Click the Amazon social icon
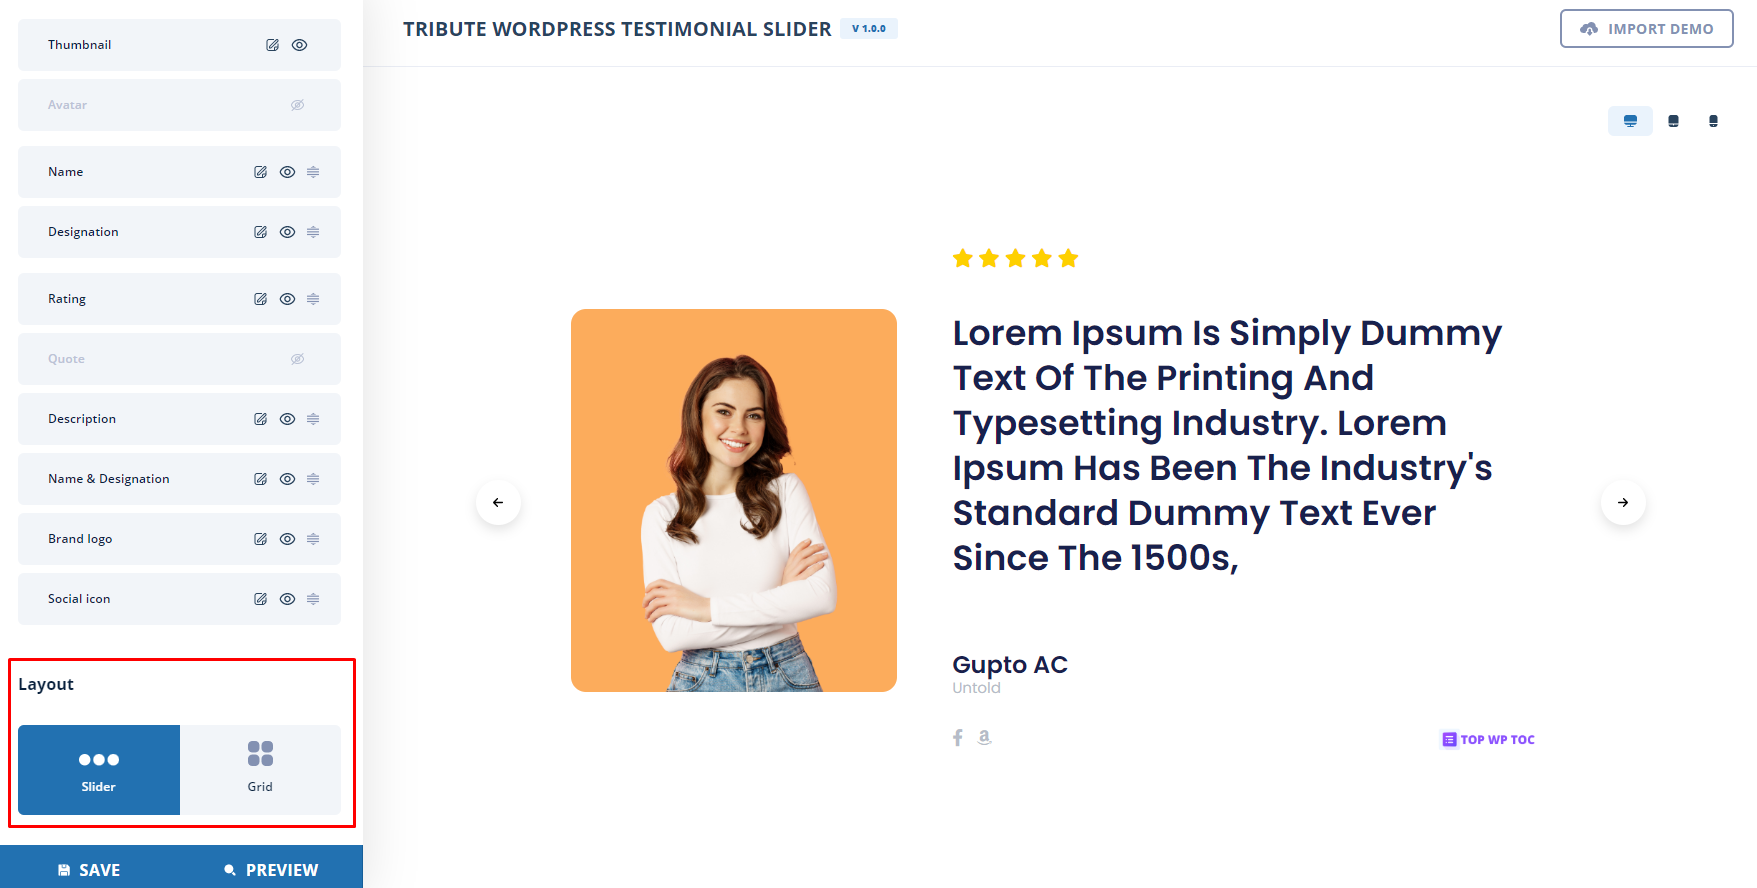Viewport: 1757px width, 888px height. pos(984,737)
